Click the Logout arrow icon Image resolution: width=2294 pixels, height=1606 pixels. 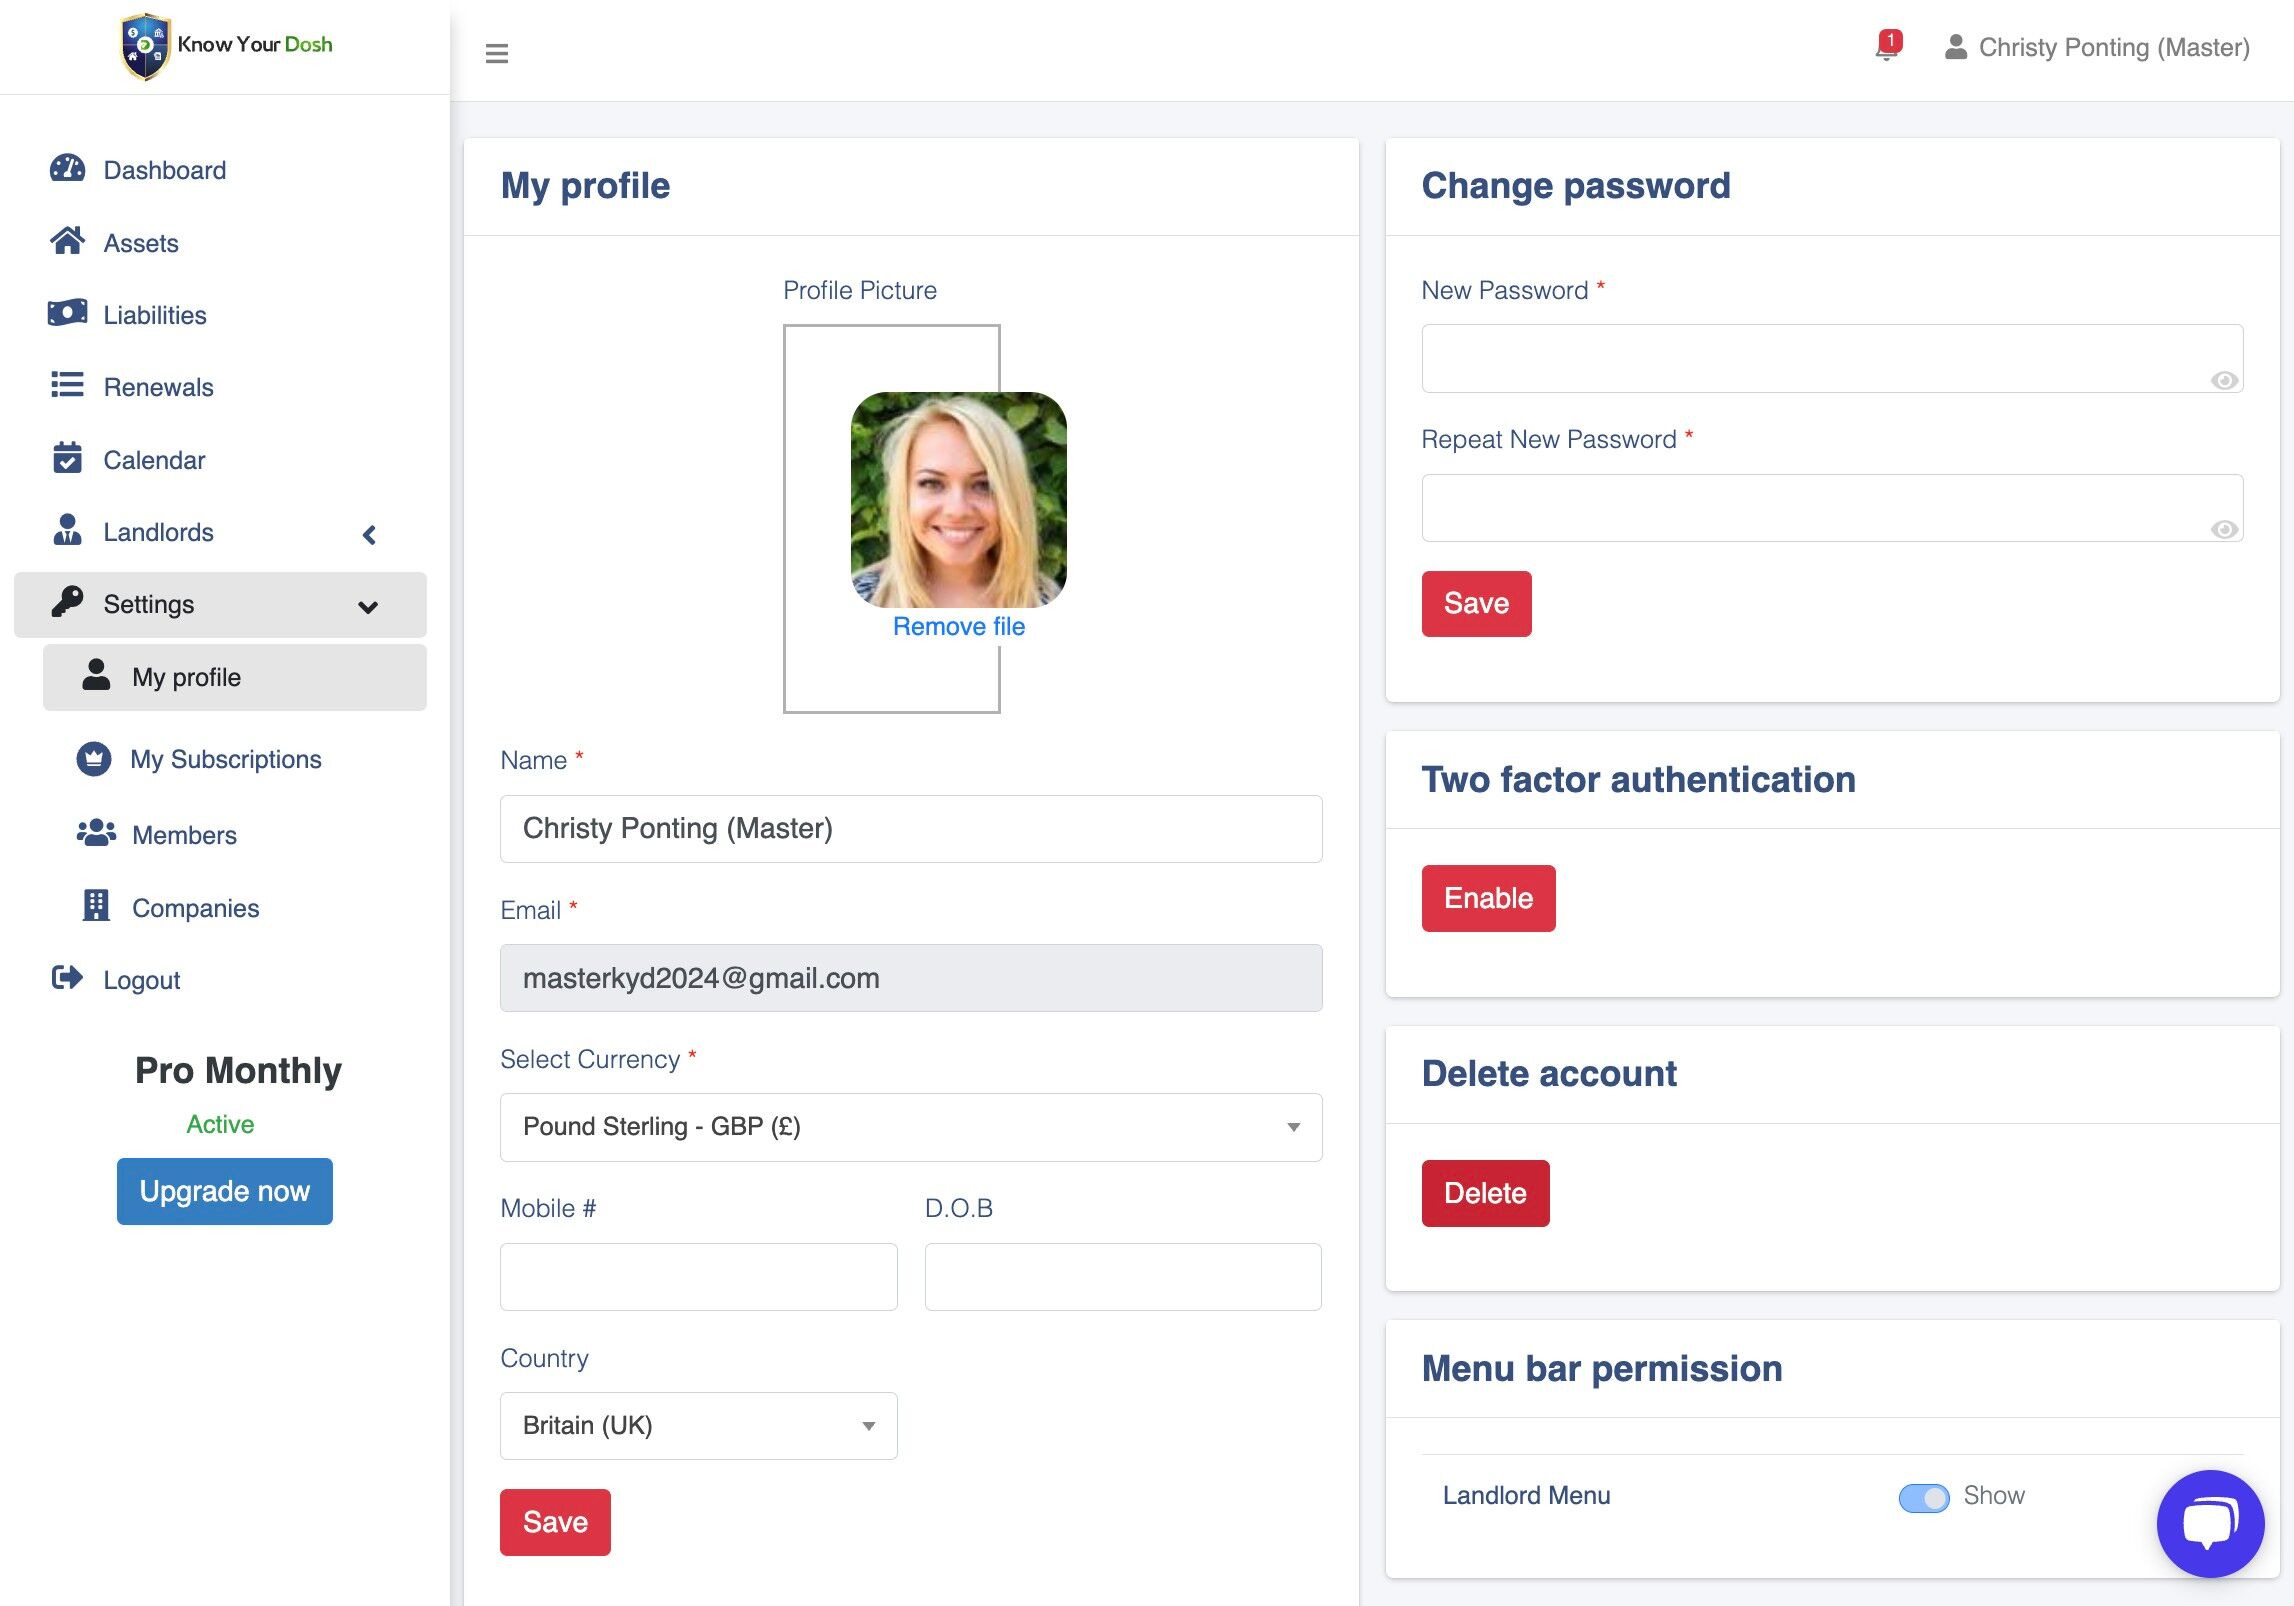[67, 978]
